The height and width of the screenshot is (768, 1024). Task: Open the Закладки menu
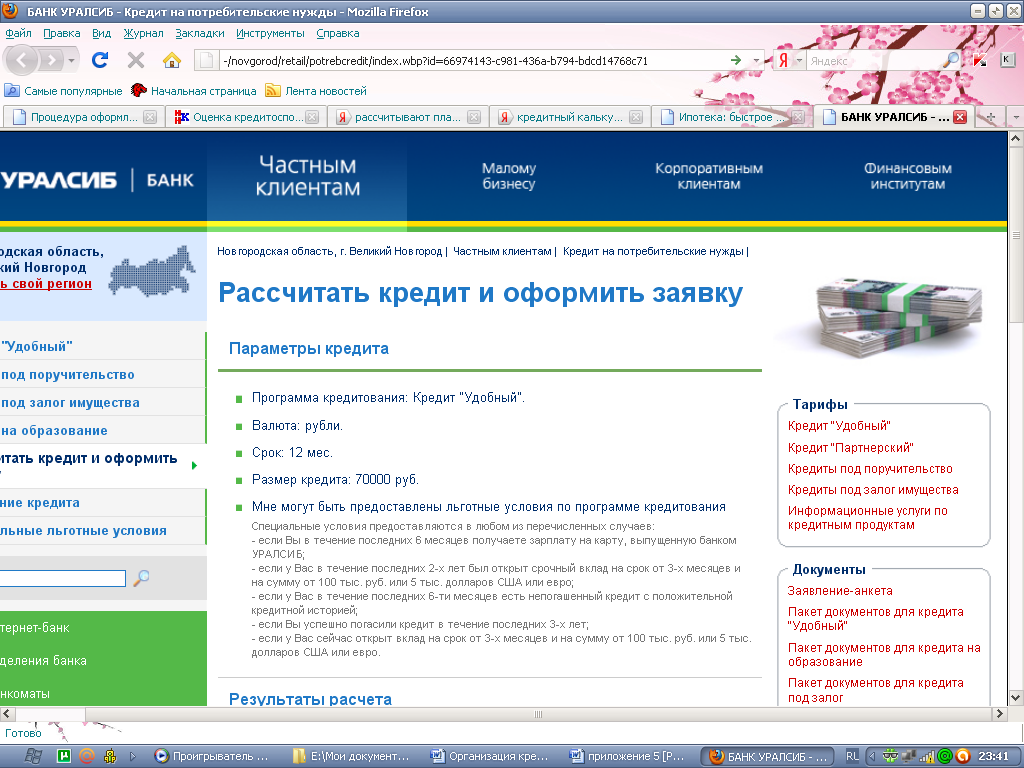(x=199, y=33)
